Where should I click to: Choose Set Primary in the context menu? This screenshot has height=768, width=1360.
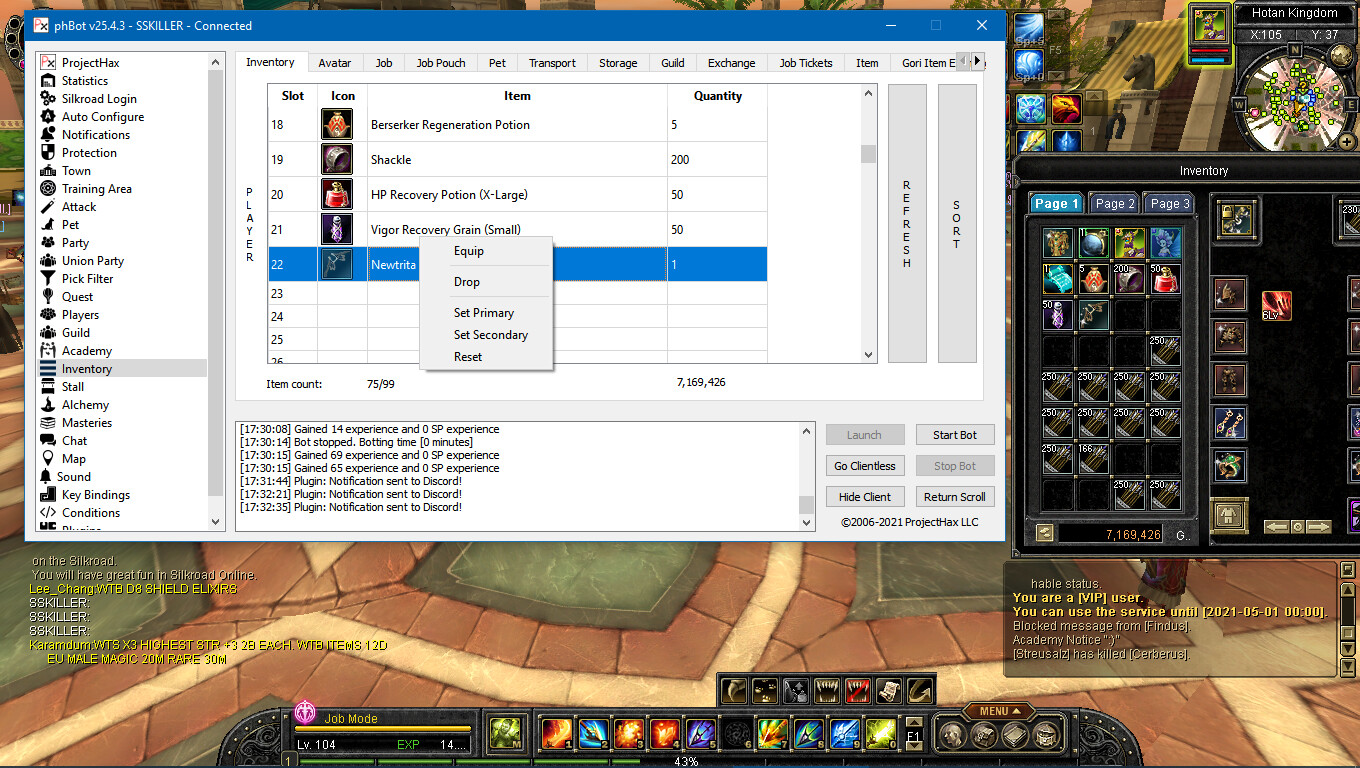483,313
